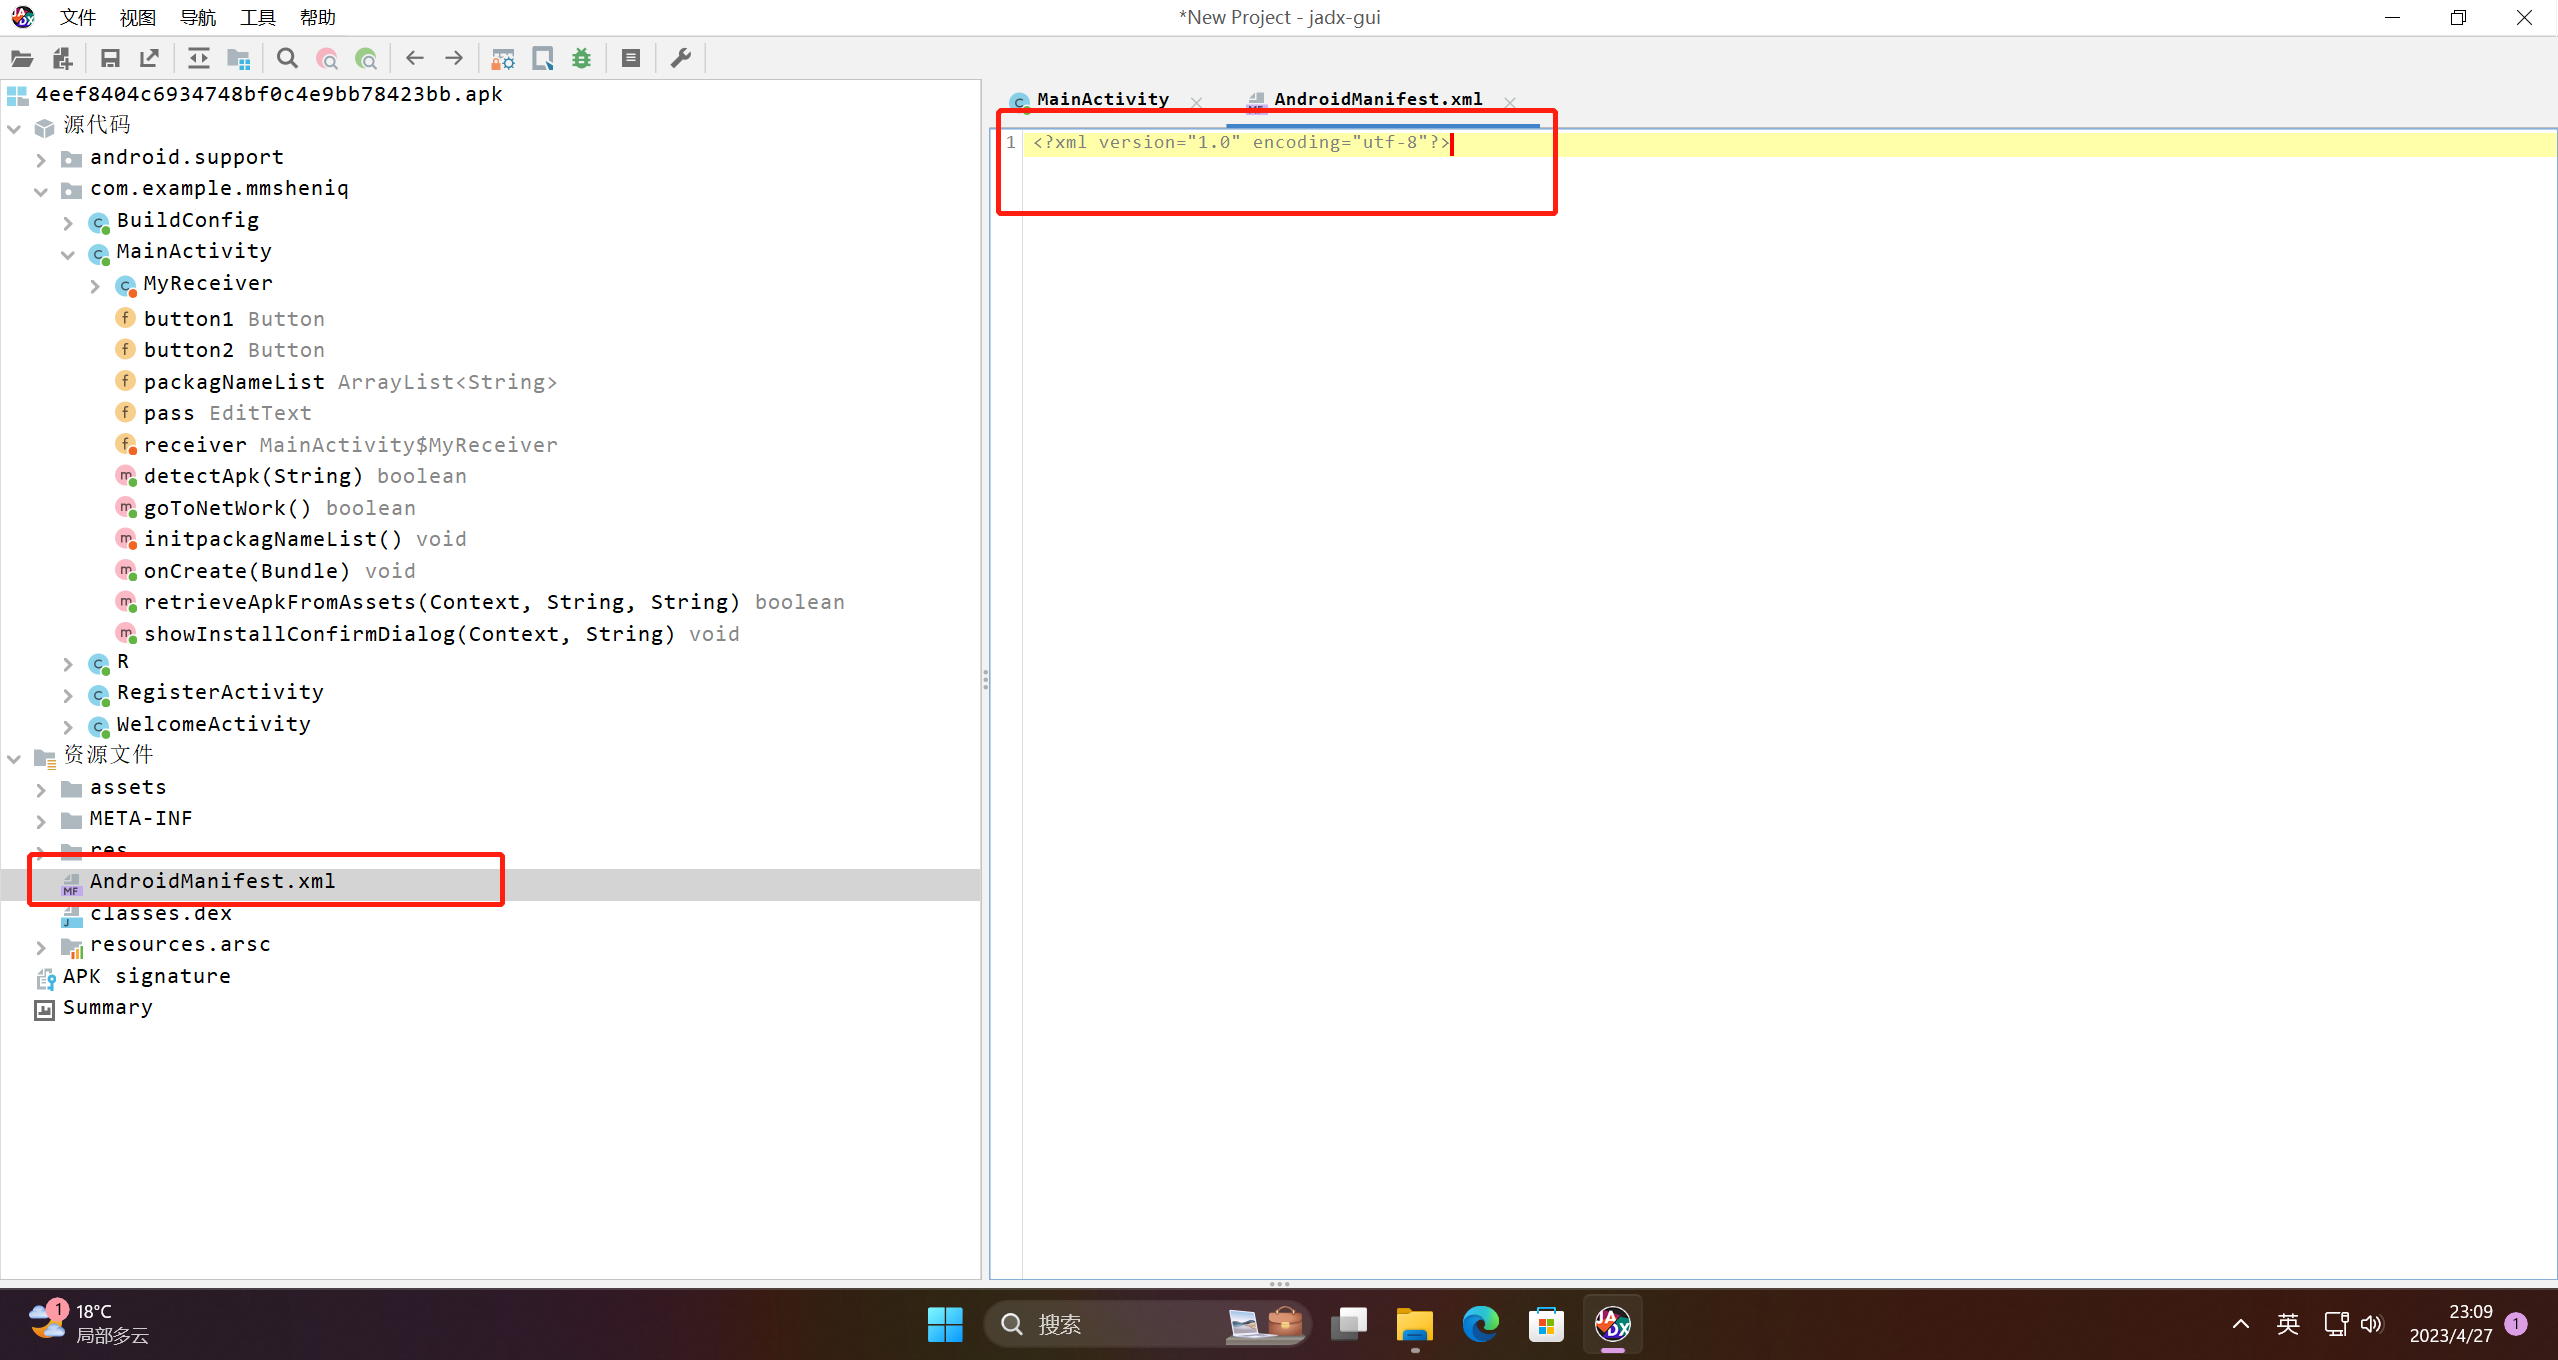Click the taskbar search box
2558x1360 pixels.
pyautogui.click(x=1145, y=1324)
